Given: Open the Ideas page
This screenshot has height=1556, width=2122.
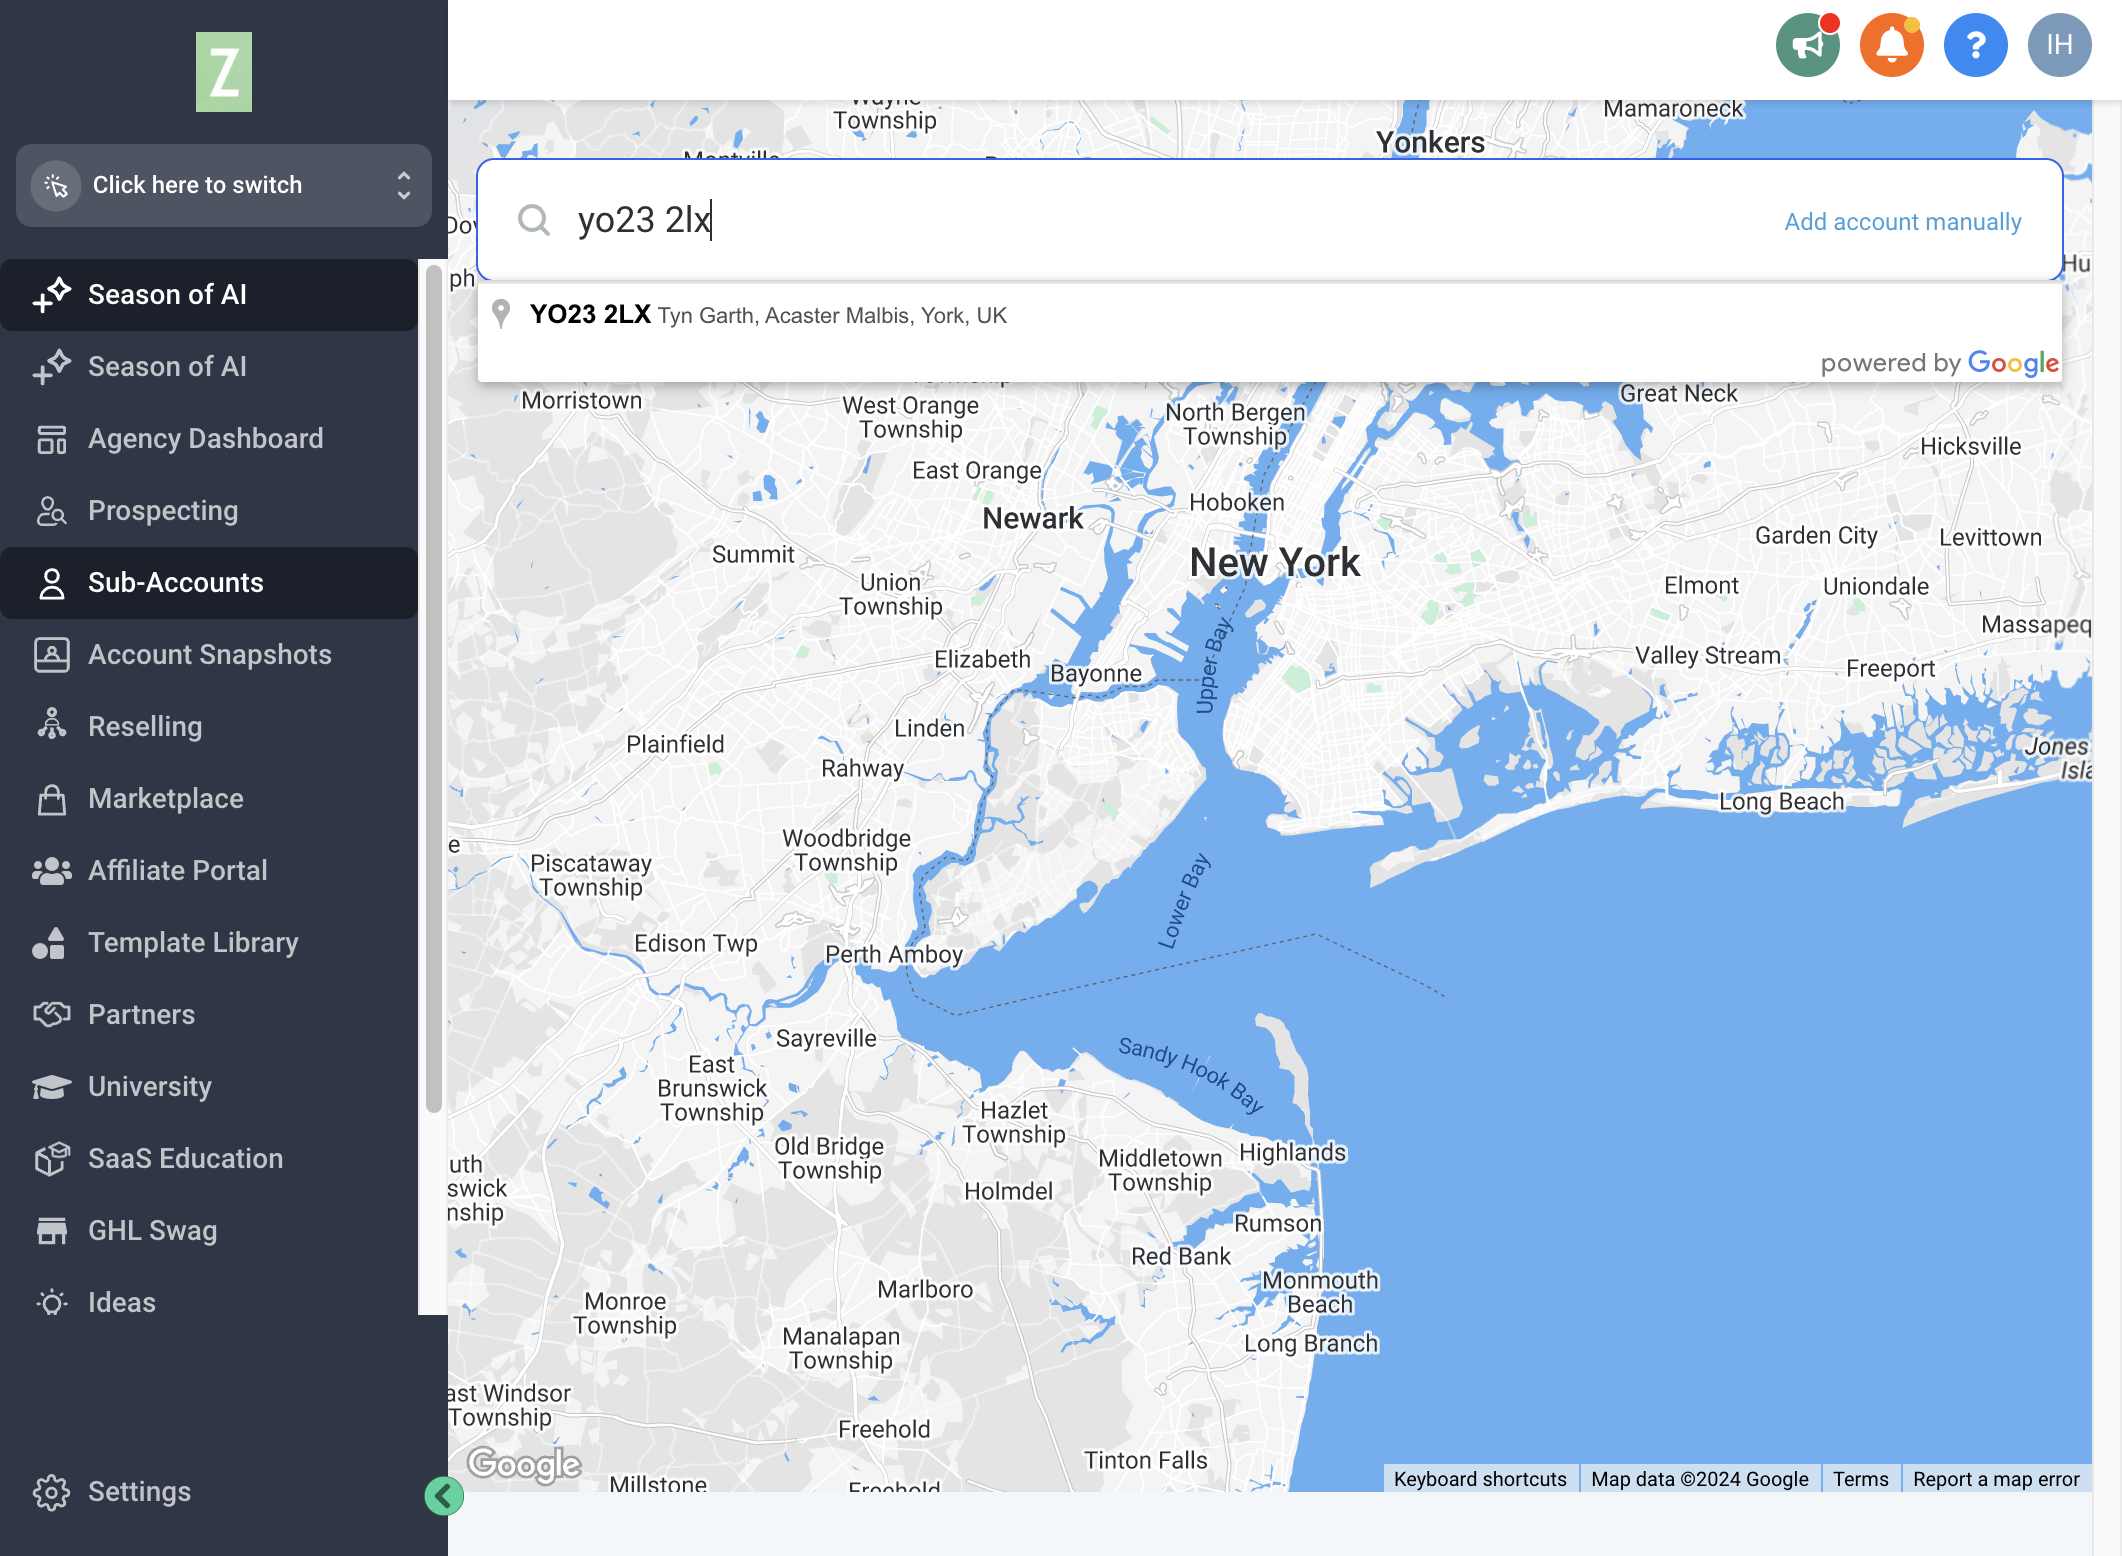Looking at the screenshot, I should [209, 1303].
